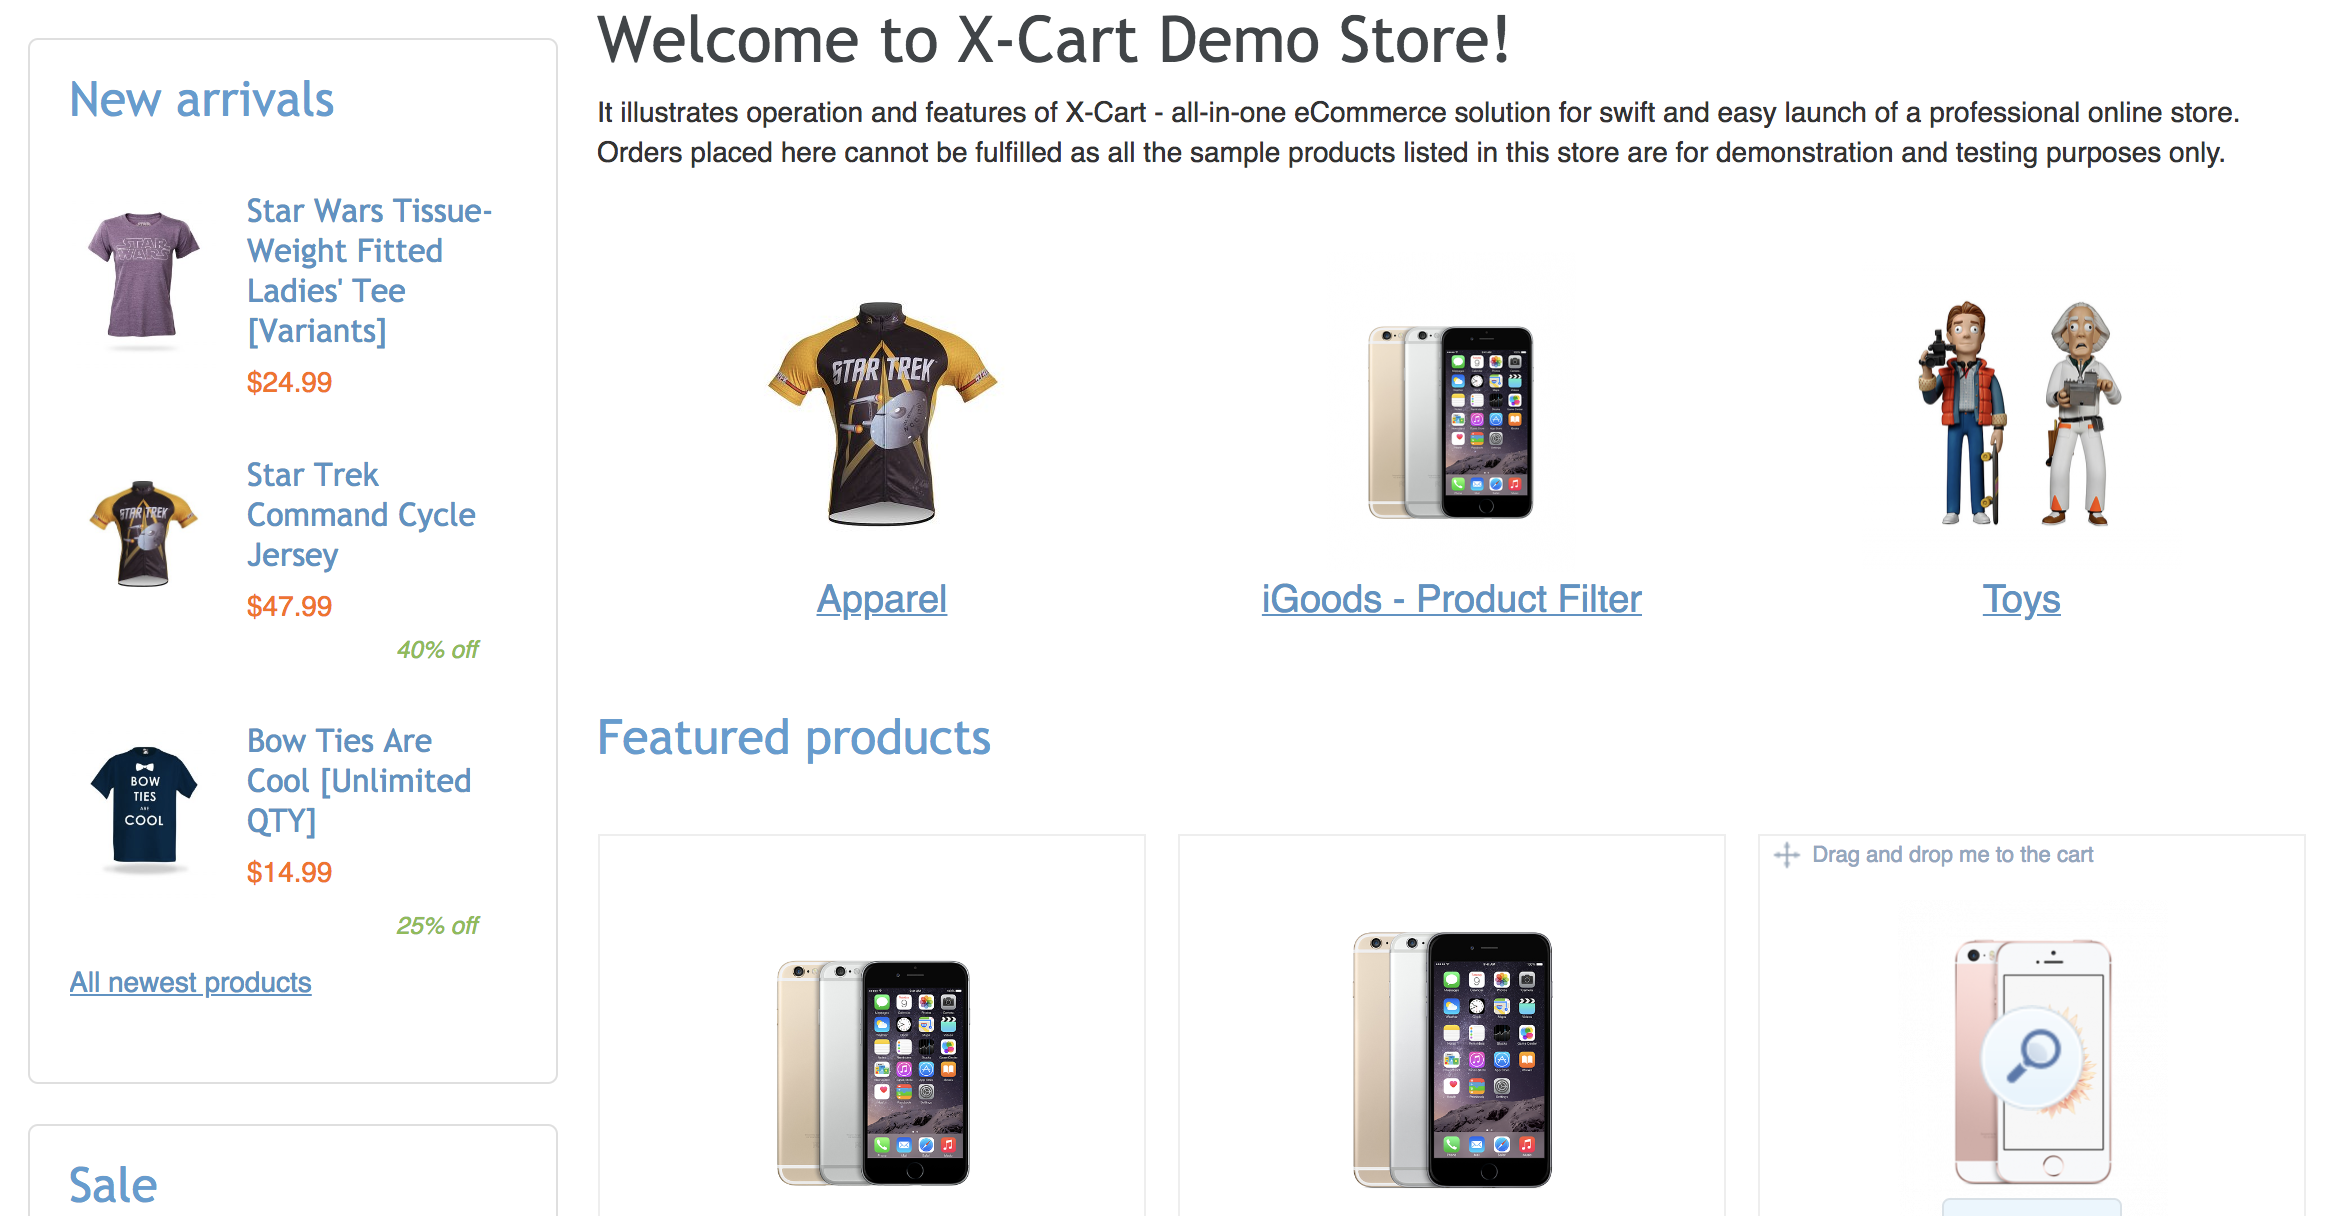2340x1216 pixels.
Task: Toggle the 40% off sale badge
Action: [x=438, y=650]
